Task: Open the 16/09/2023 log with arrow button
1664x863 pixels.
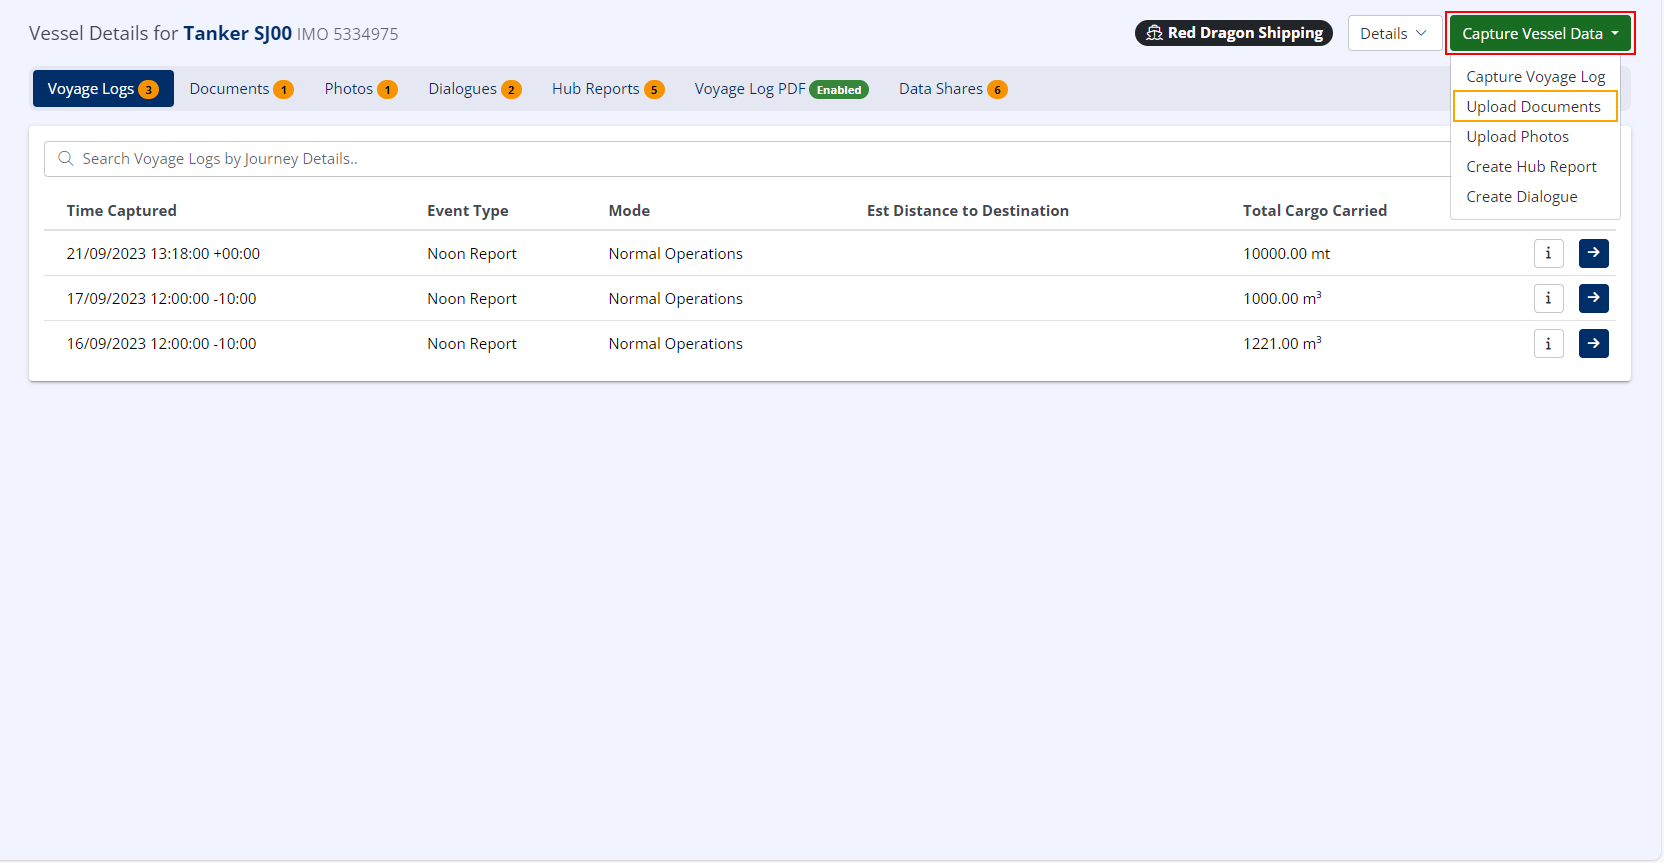Action: (1593, 344)
